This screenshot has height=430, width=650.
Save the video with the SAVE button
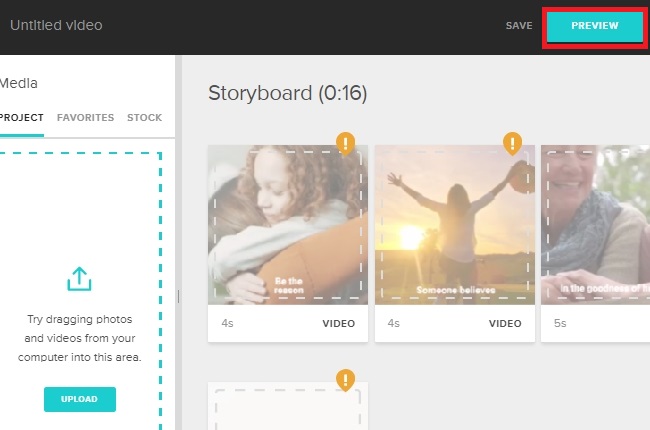tap(519, 26)
